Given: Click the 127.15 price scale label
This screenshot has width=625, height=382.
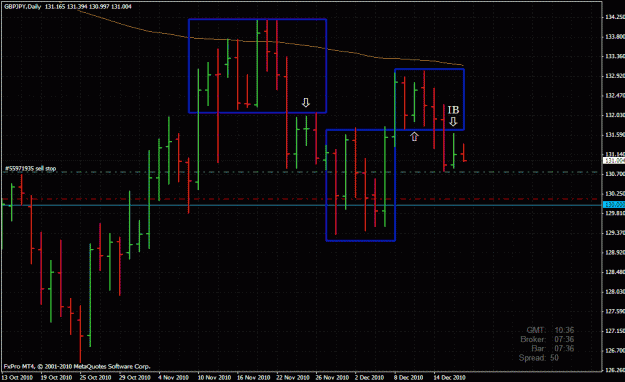Looking at the screenshot, I should pyautogui.click(x=615, y=331).
